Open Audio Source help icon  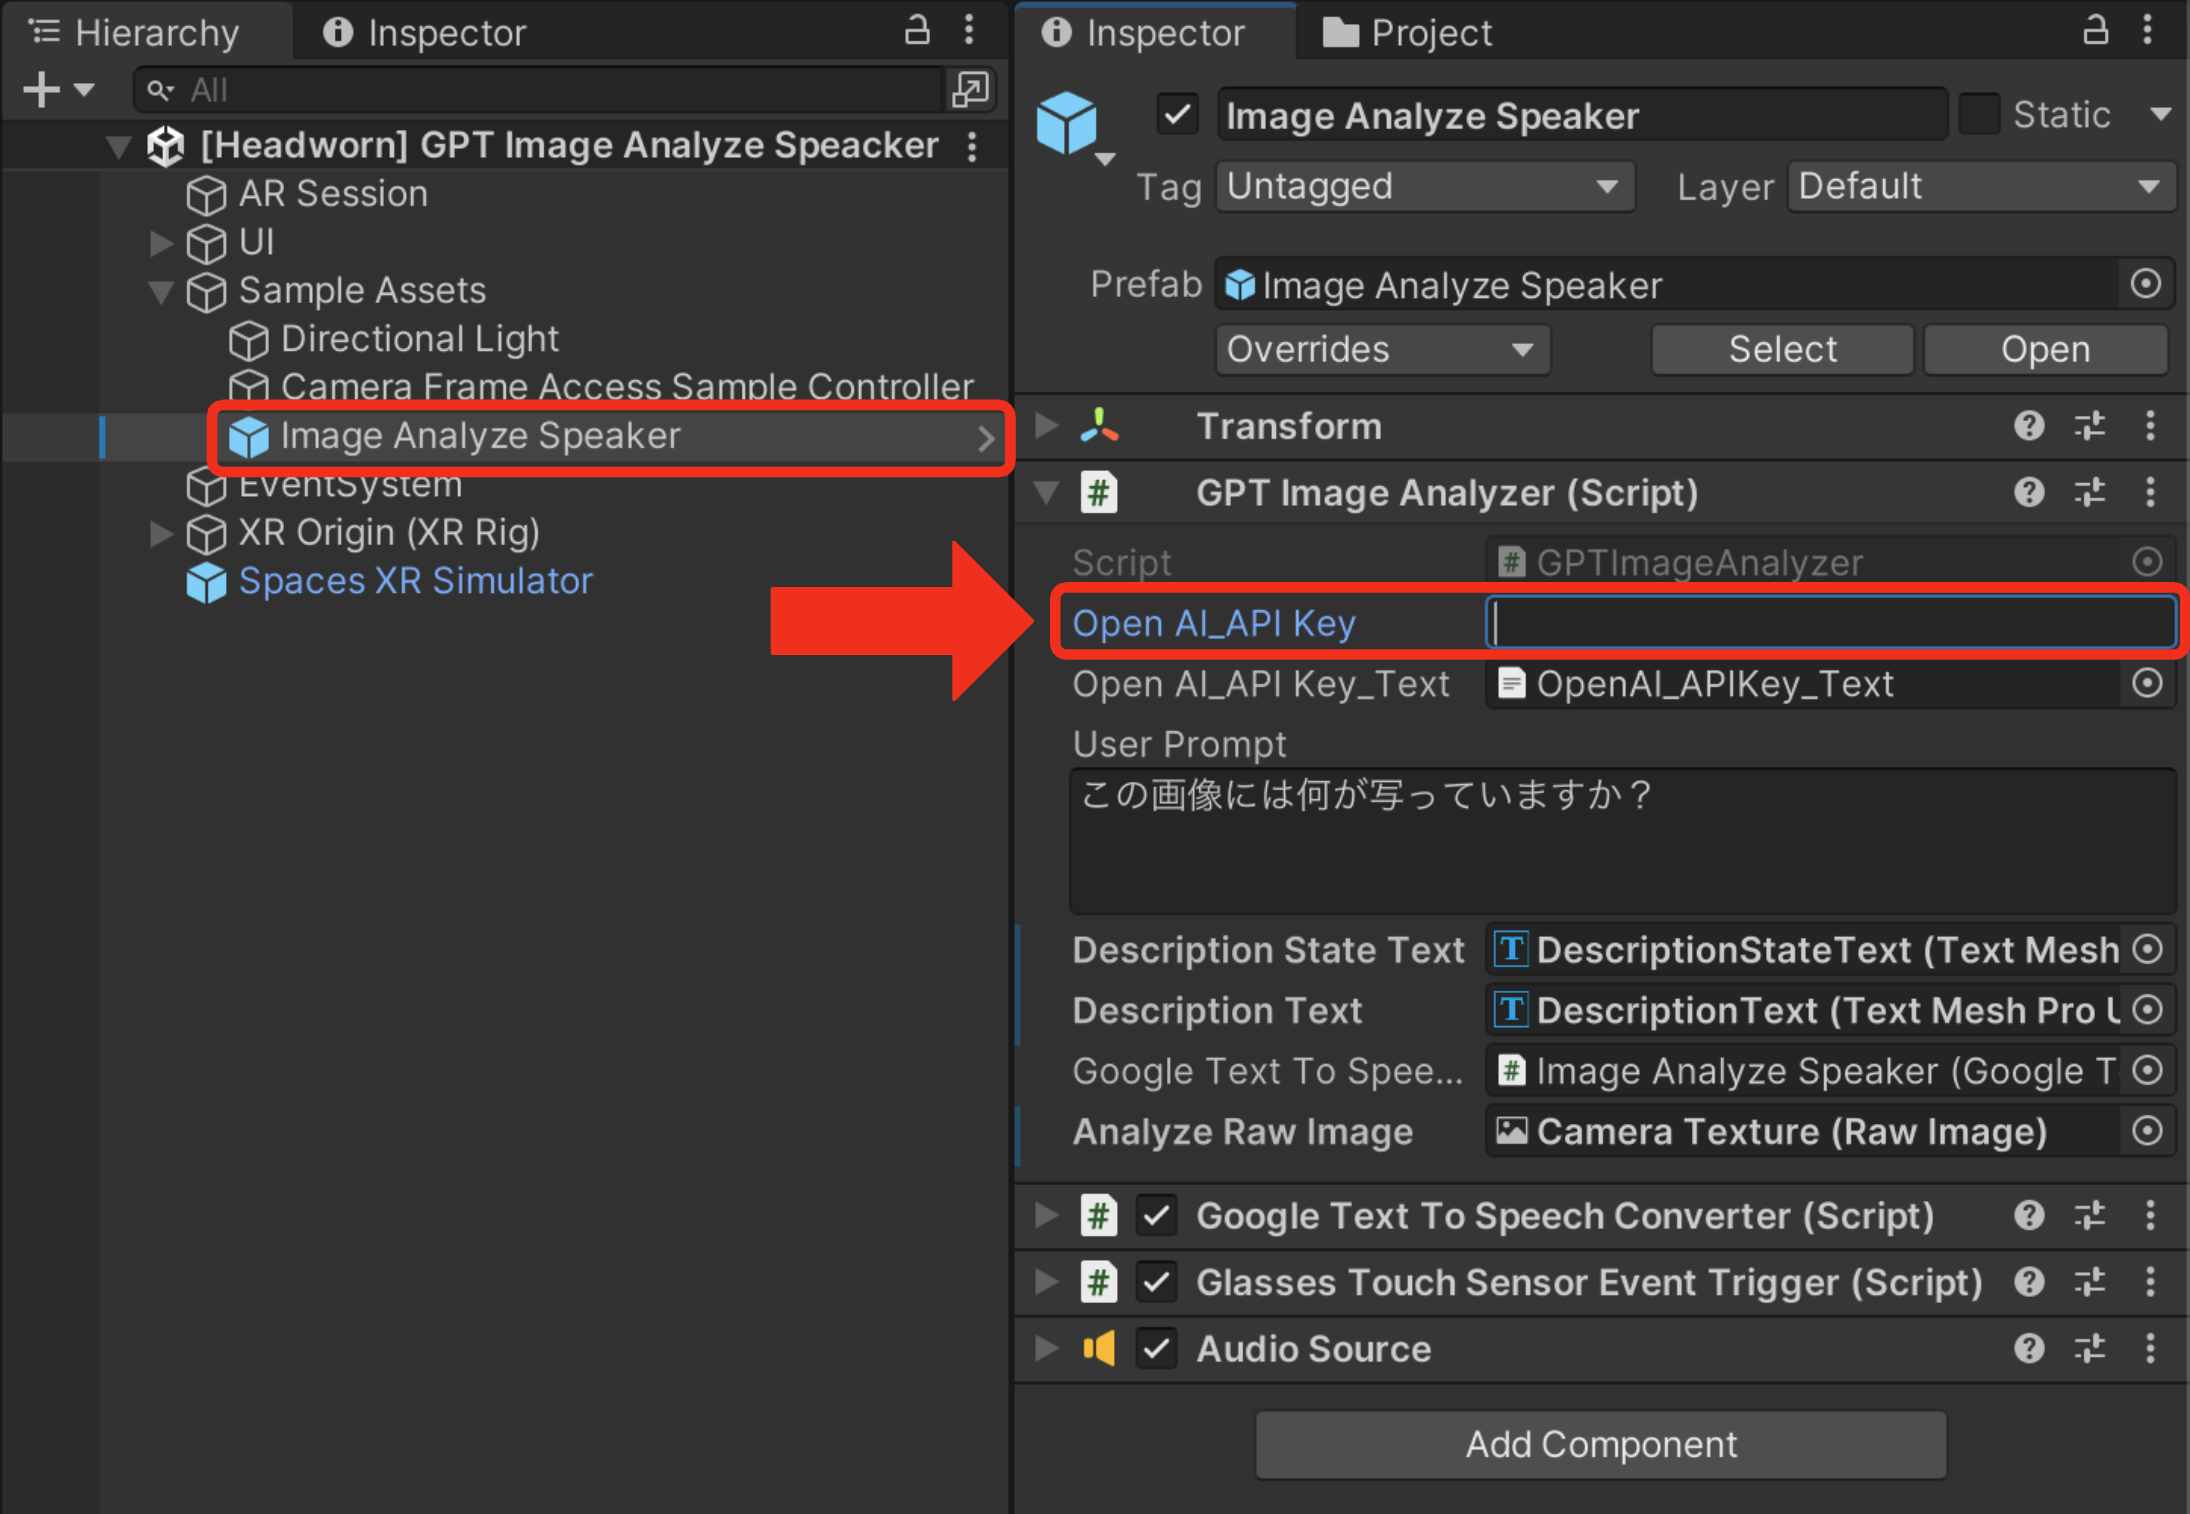tap(2028, 1349)
